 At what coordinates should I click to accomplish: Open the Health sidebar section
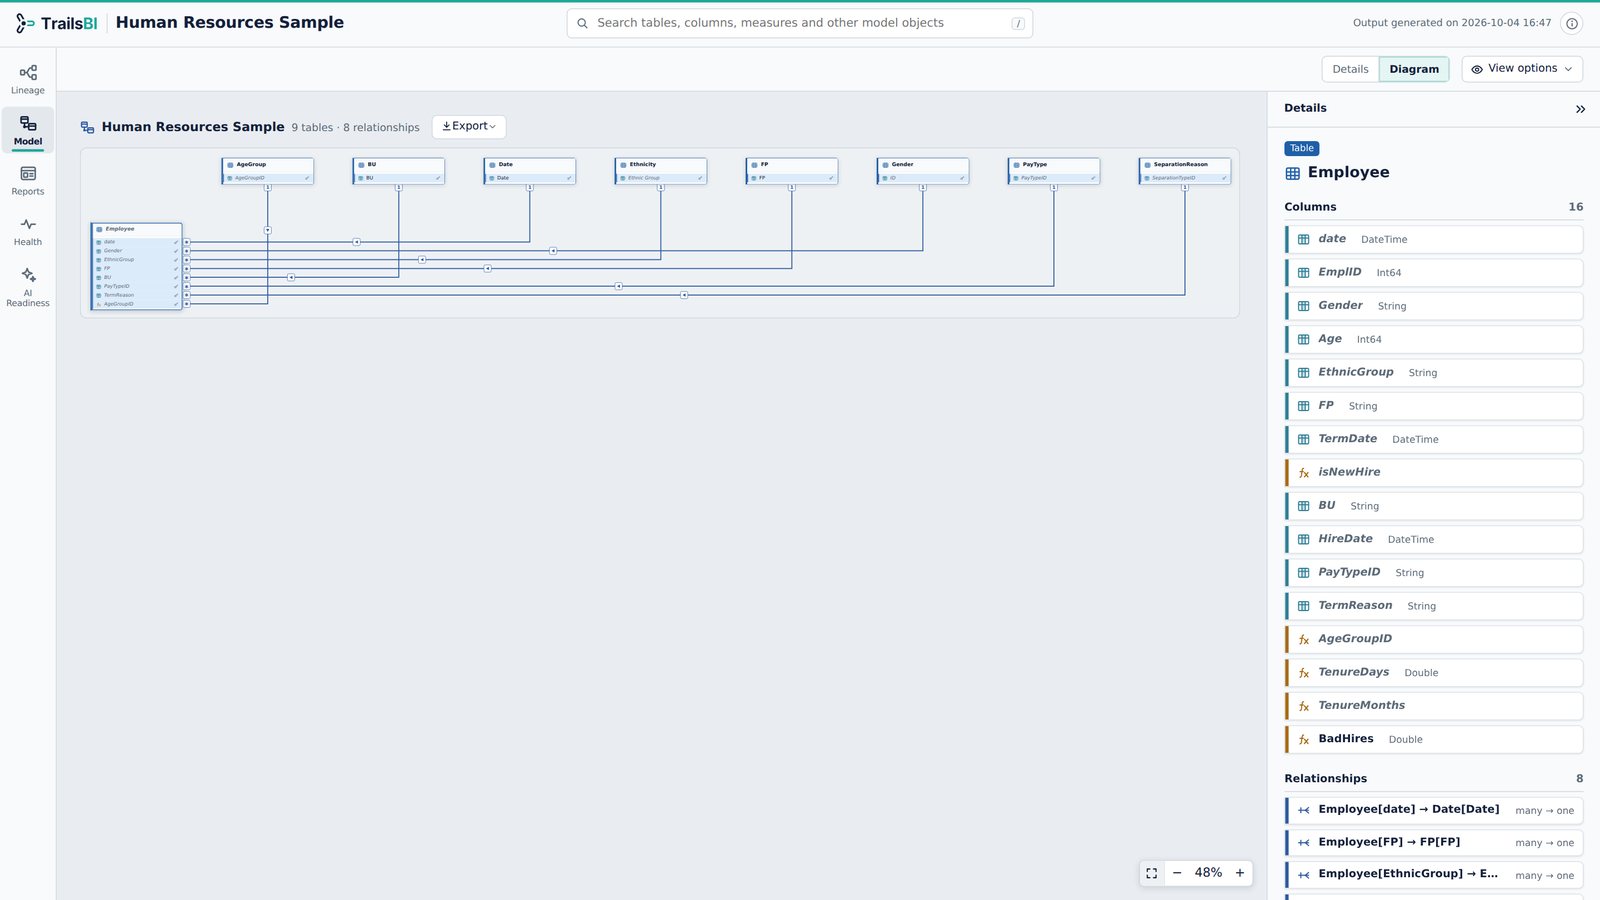(28, 232)
